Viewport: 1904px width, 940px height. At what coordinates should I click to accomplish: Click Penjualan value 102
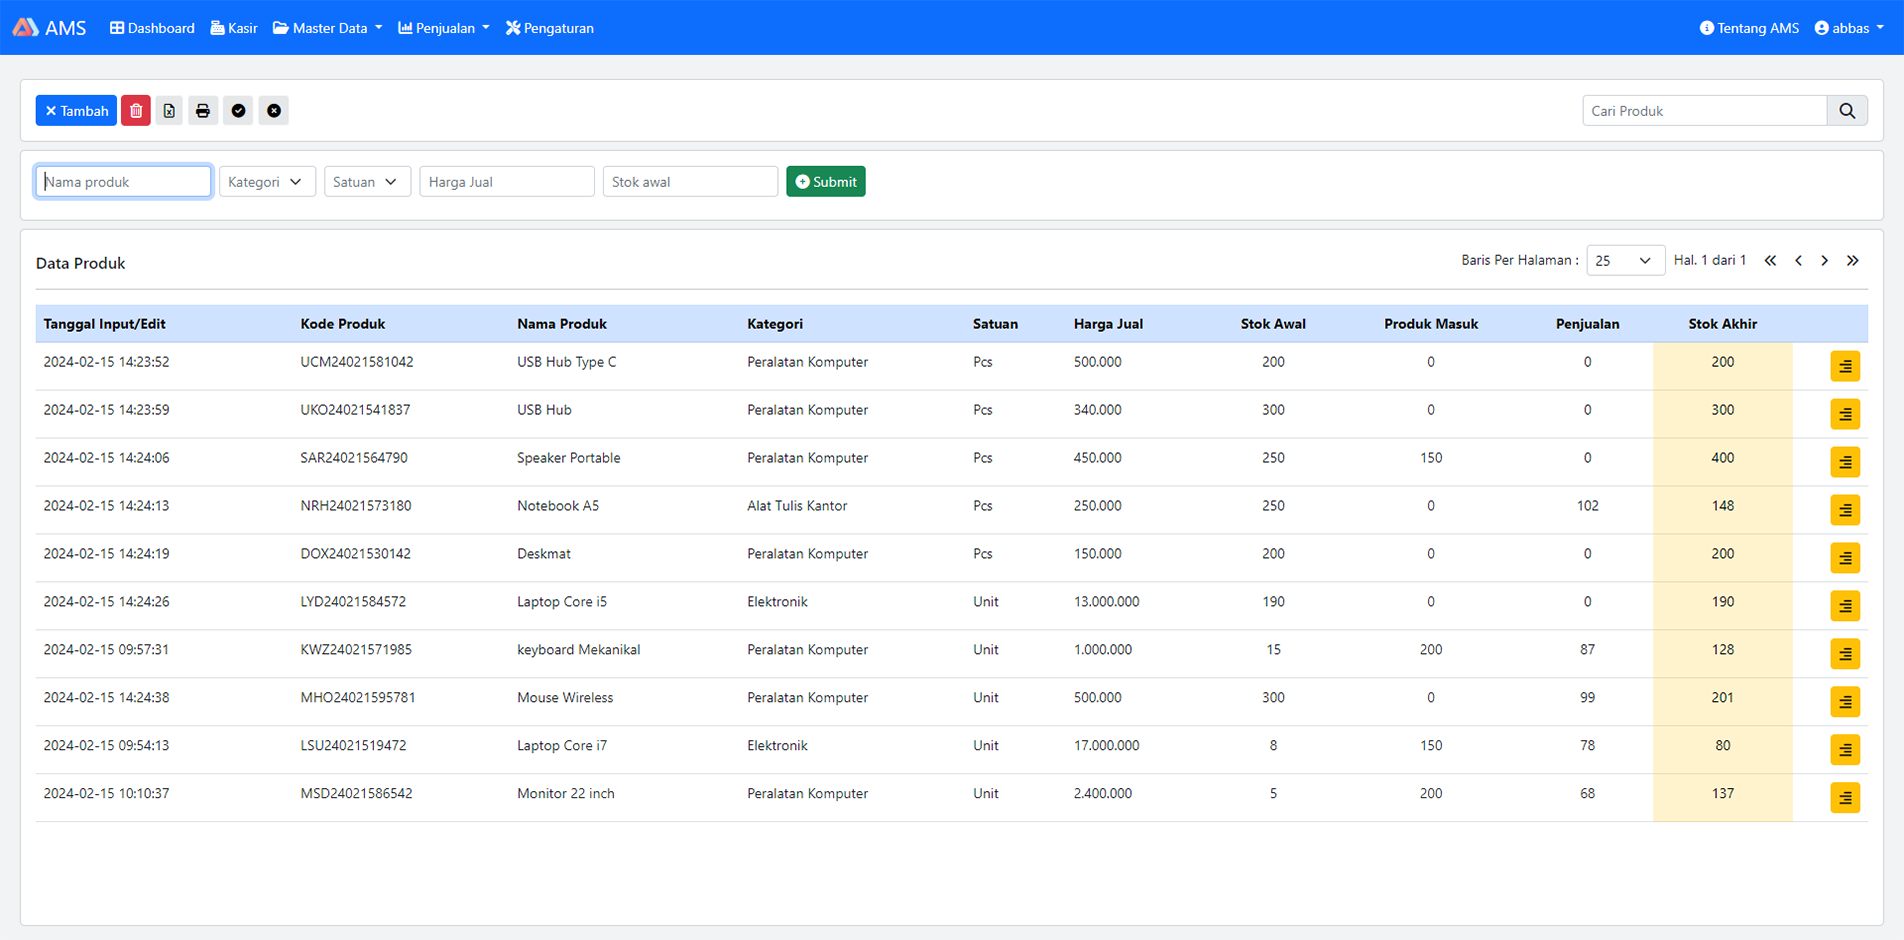(x=1588, y=506)
